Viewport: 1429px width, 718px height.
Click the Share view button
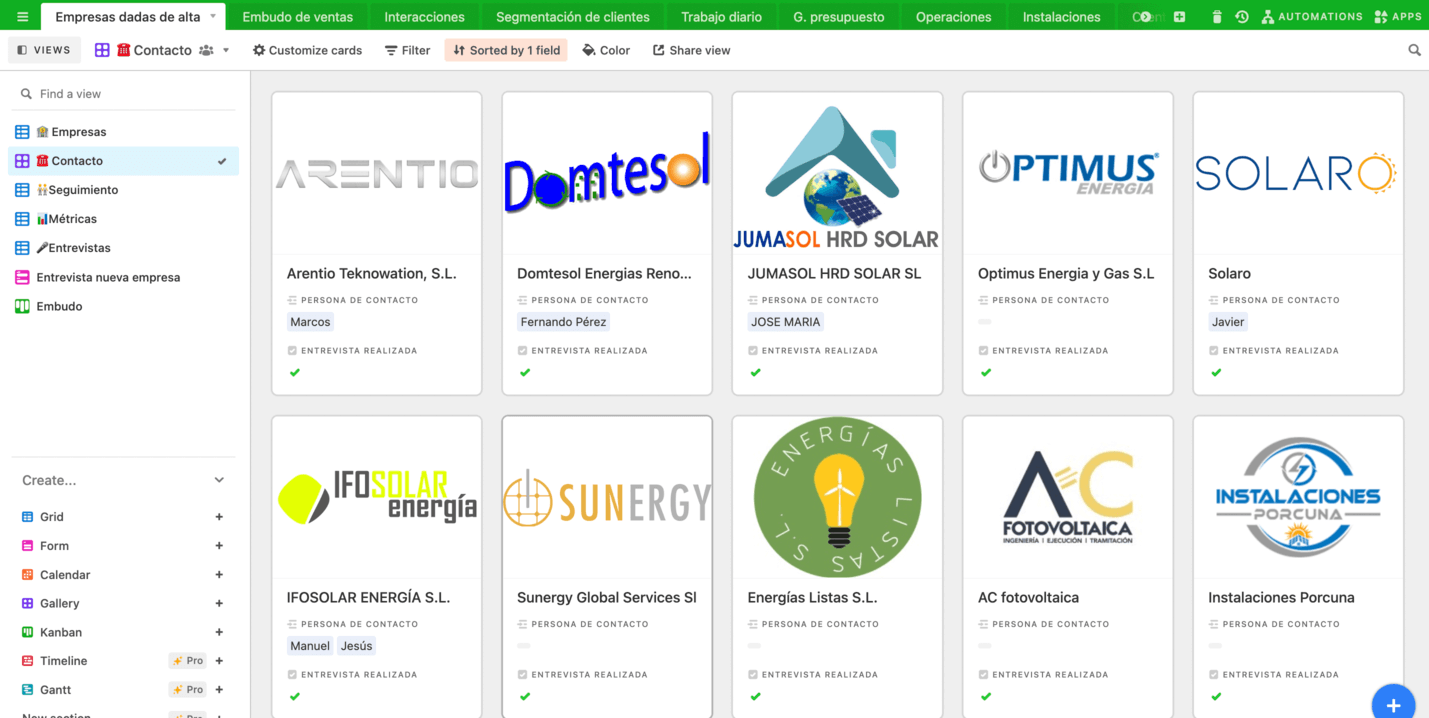click(x=691, y=49)
